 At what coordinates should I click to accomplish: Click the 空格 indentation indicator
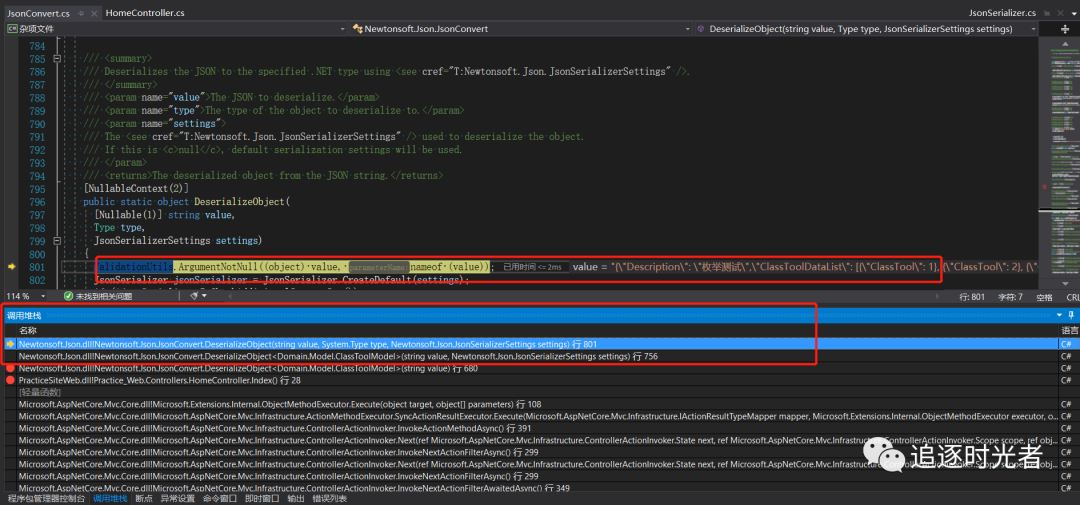[1045, 297]
